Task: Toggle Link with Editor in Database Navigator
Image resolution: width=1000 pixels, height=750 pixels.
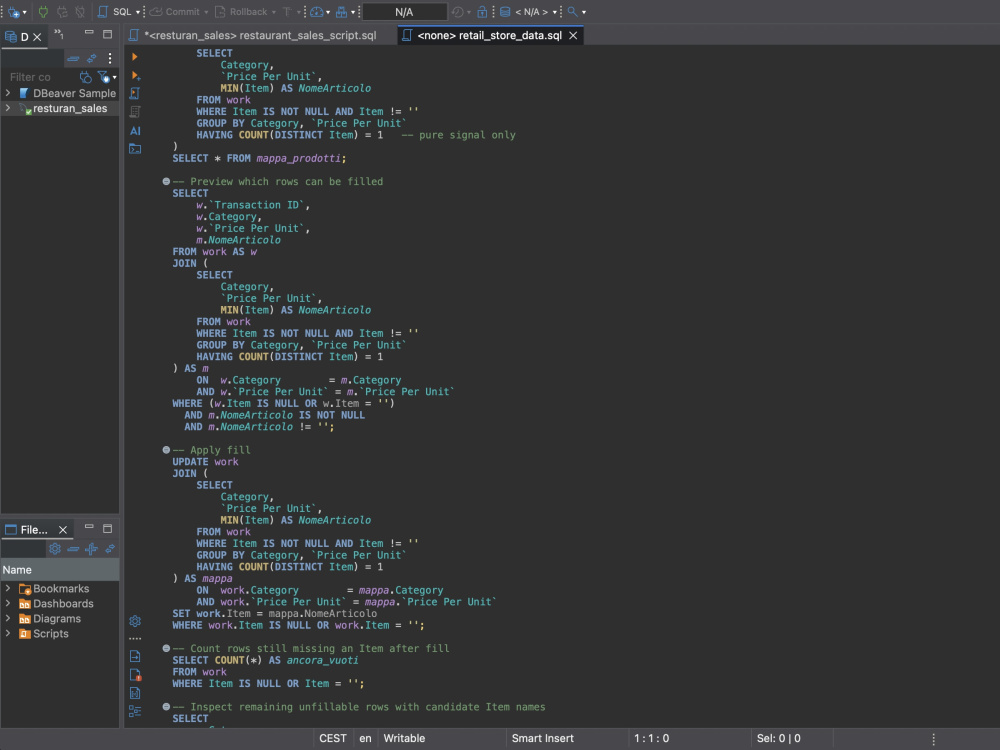Action: [92, 59]
